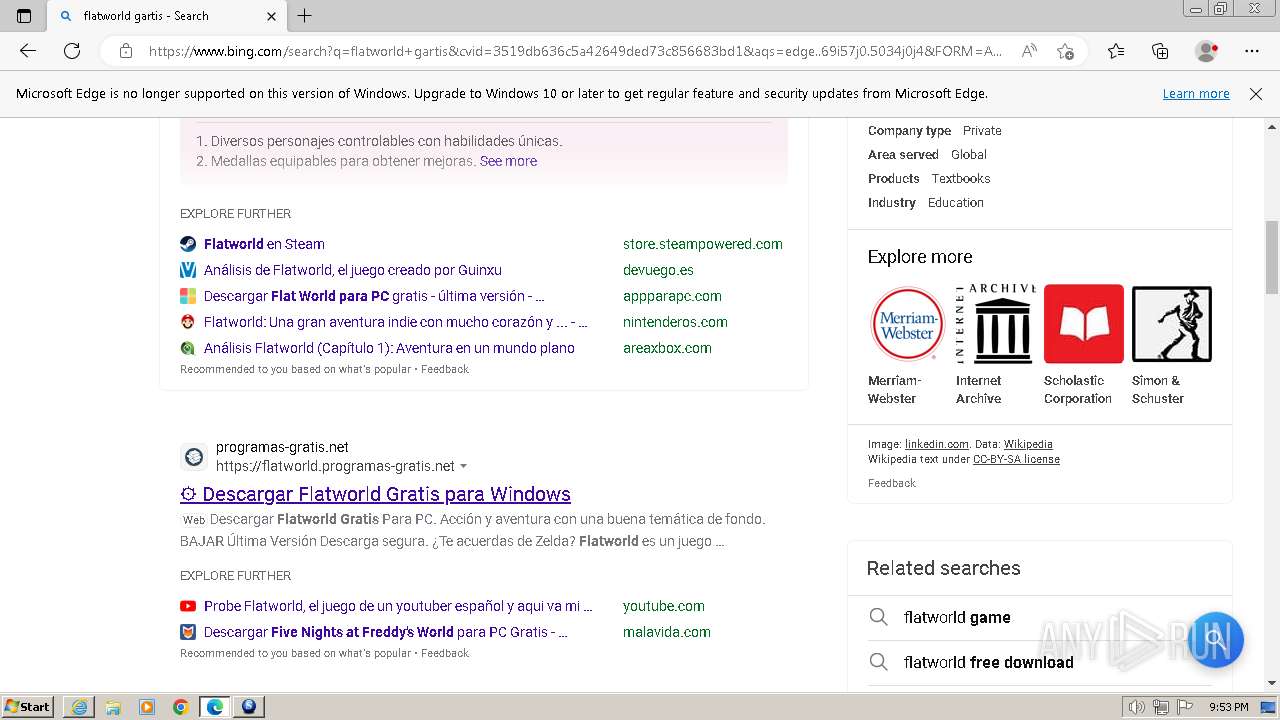Image resolution: width=1280 pixels, height=720 pixels.
Task: Open the tab actions menu icon
Action: tap(24, 16)
